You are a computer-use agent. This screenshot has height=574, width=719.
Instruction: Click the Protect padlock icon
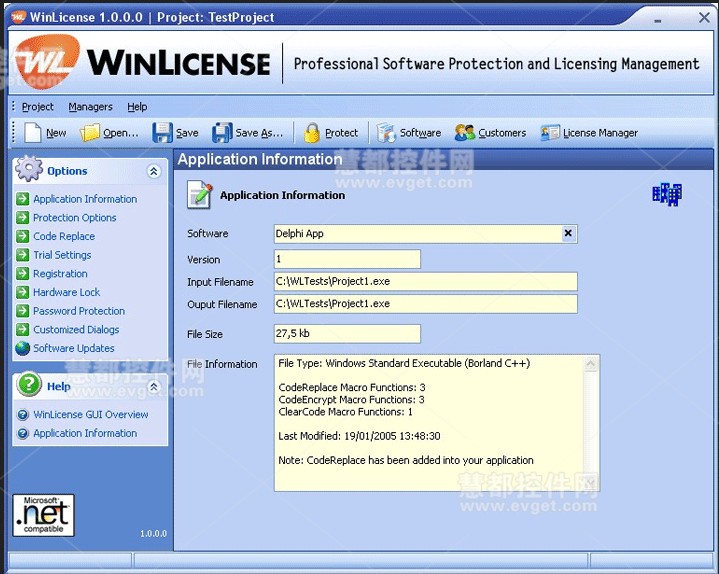pyautogui.click(x=312, y=132)
